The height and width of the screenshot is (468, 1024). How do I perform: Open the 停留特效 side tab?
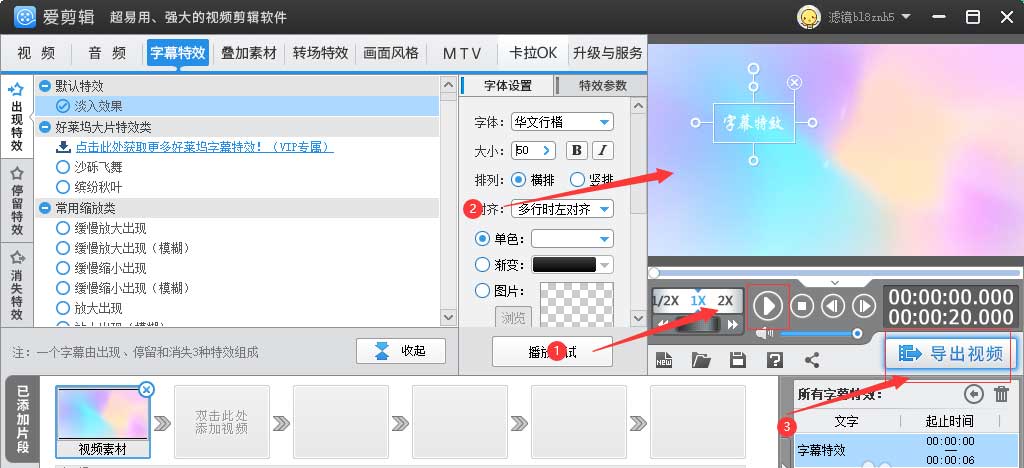17,200
